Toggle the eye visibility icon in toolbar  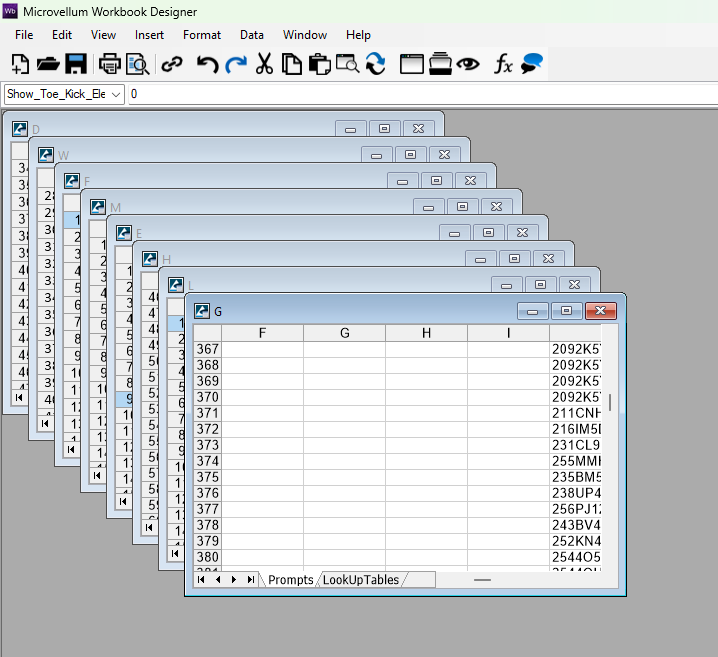tap(468, 64)
